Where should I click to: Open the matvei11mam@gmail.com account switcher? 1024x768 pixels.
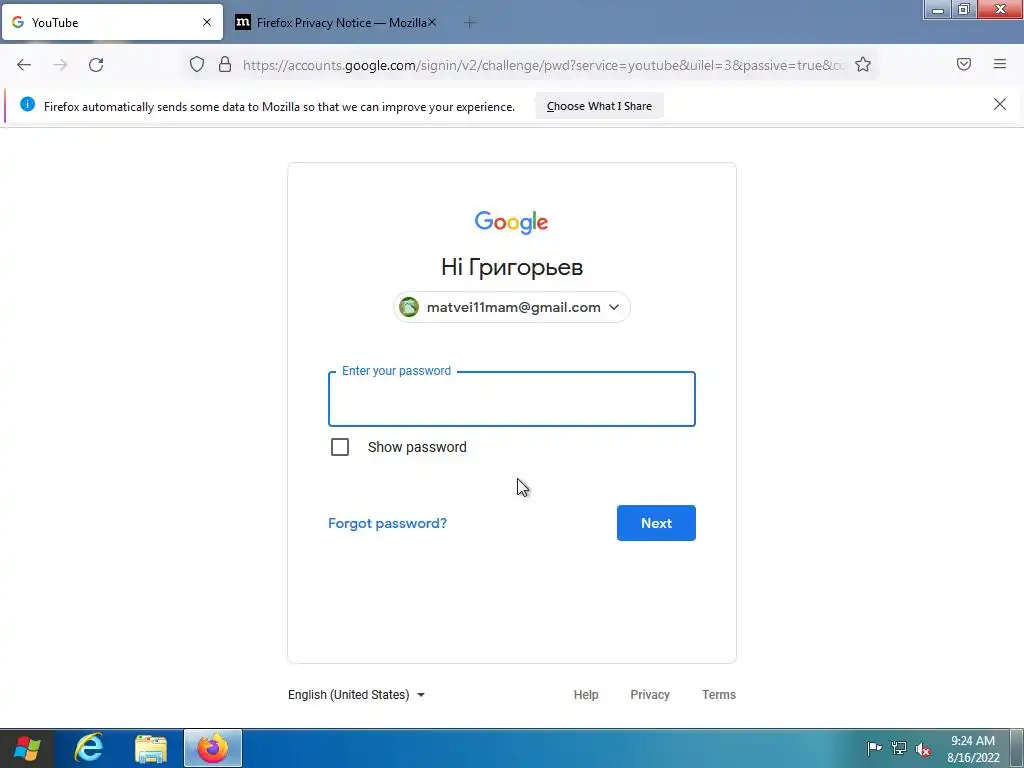[512, 307]
